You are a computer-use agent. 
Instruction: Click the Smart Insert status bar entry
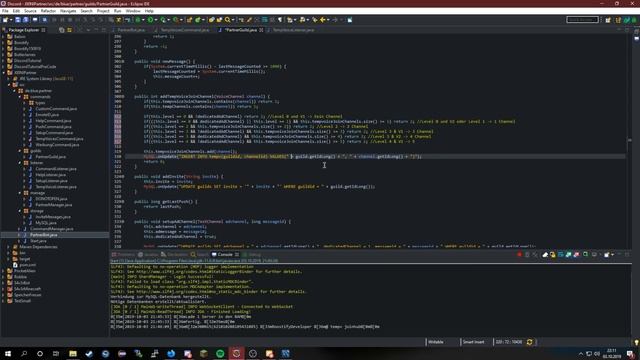[473, 342]
